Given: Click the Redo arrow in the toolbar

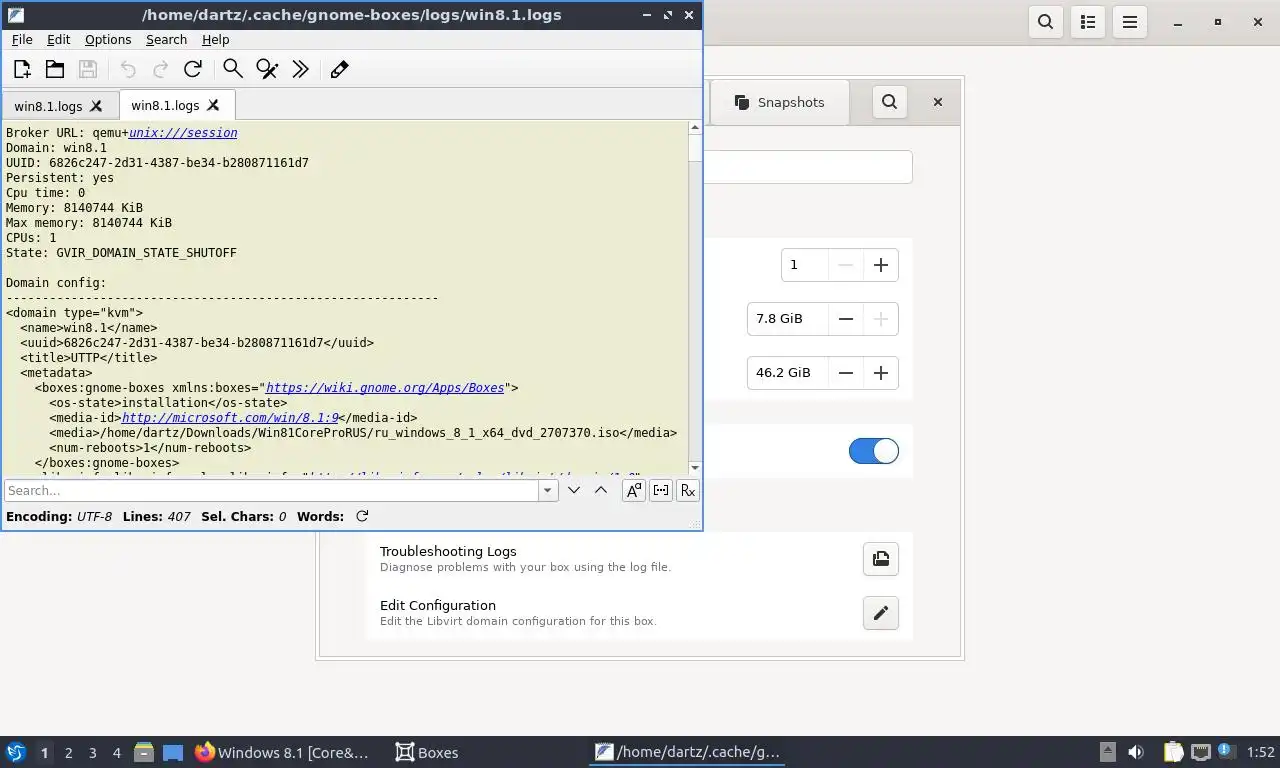Looking at the screenshot, I should pos(160,69).
